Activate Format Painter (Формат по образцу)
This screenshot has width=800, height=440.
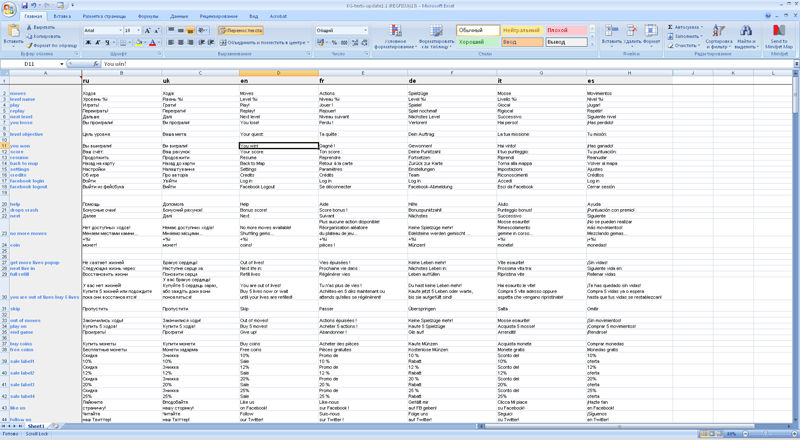(x=52, y=45)
